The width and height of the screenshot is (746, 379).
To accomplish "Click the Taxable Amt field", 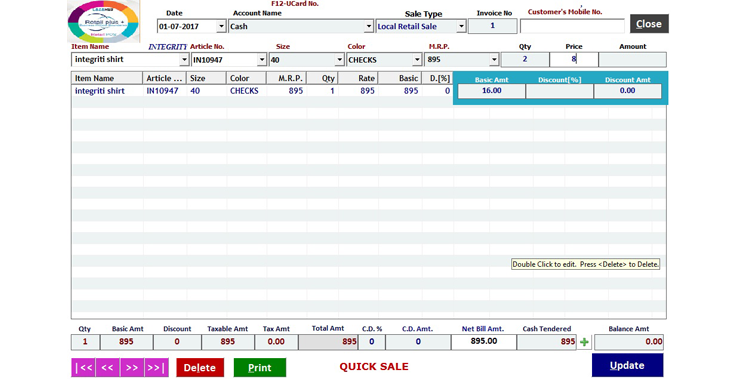I will [x=227, y=341].
